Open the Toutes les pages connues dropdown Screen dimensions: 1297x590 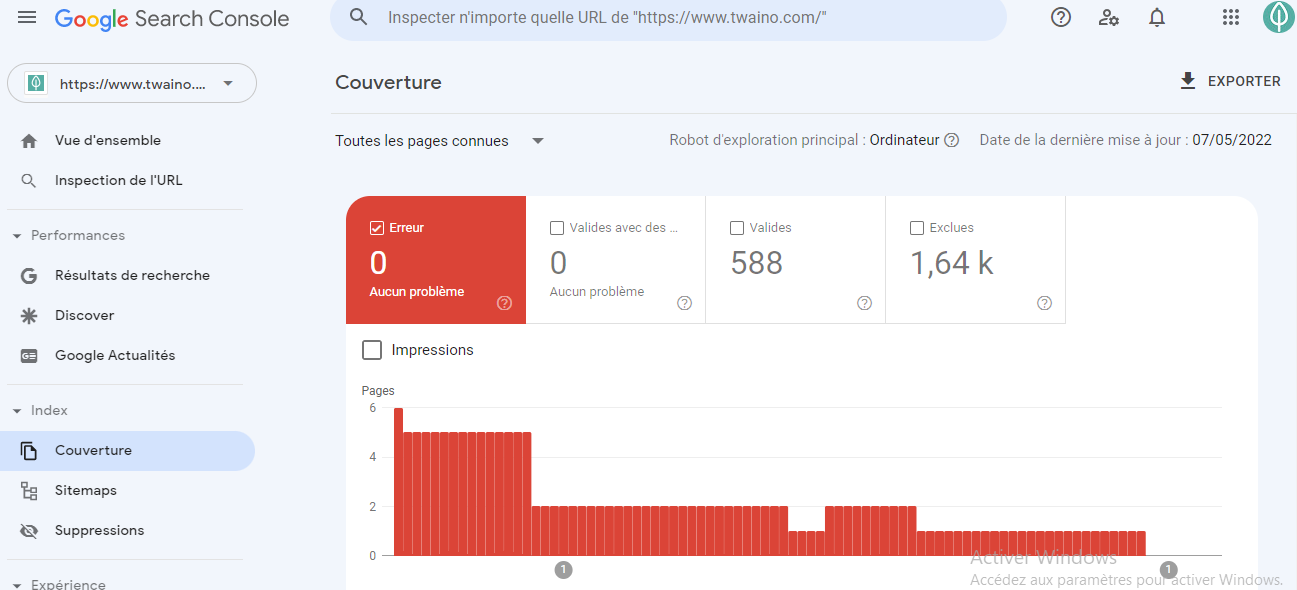click(x=440, y=141)
